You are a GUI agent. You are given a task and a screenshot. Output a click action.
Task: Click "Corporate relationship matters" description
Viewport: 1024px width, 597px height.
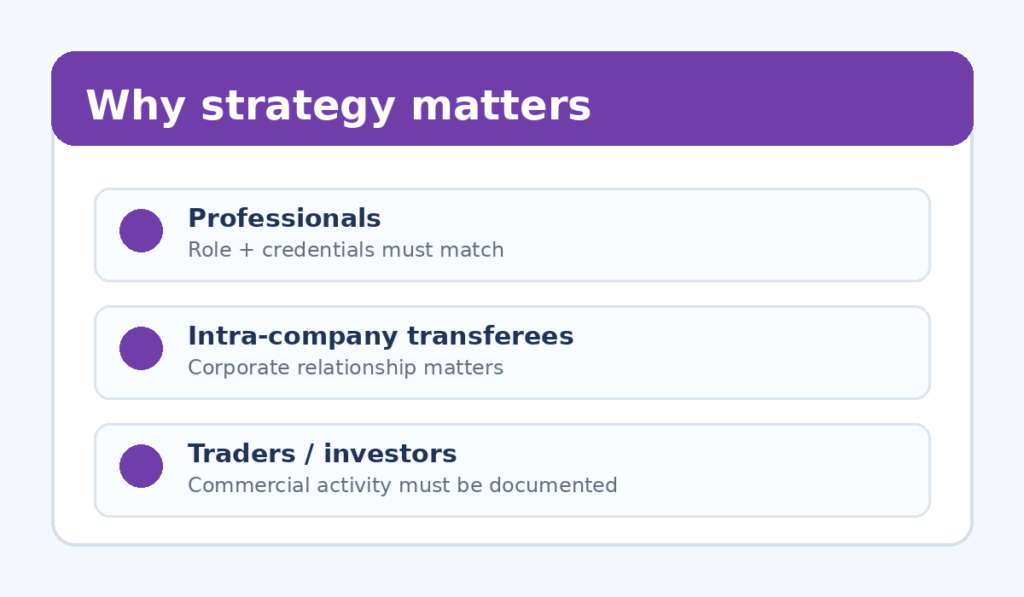coord(346,368)
